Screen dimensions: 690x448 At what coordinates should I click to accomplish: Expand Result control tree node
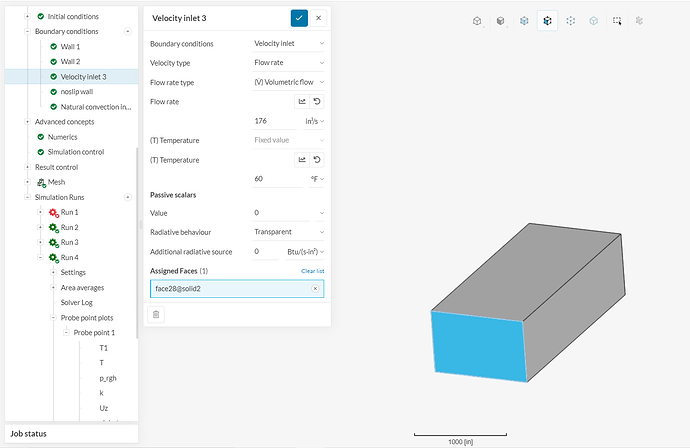(27, 167)
